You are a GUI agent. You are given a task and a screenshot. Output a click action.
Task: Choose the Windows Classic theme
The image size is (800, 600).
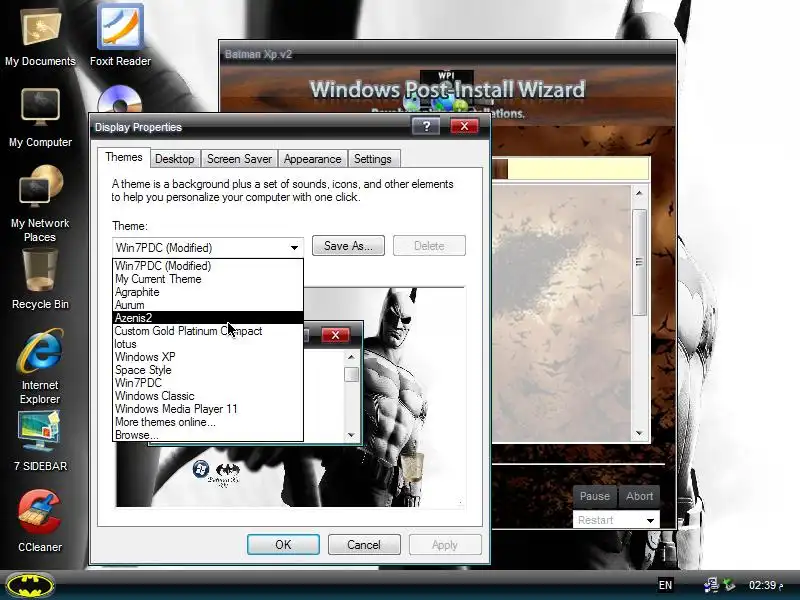click(x=208, y=396)
